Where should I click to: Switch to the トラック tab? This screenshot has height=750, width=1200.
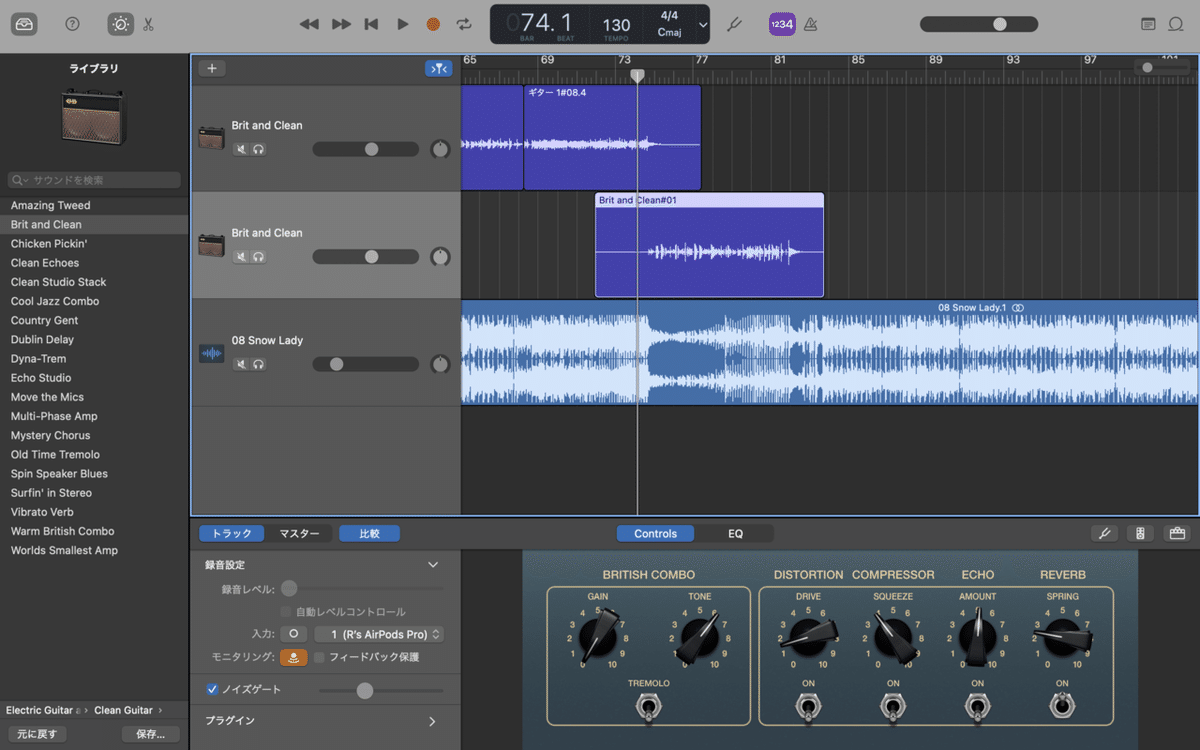[x=232, y=534]
